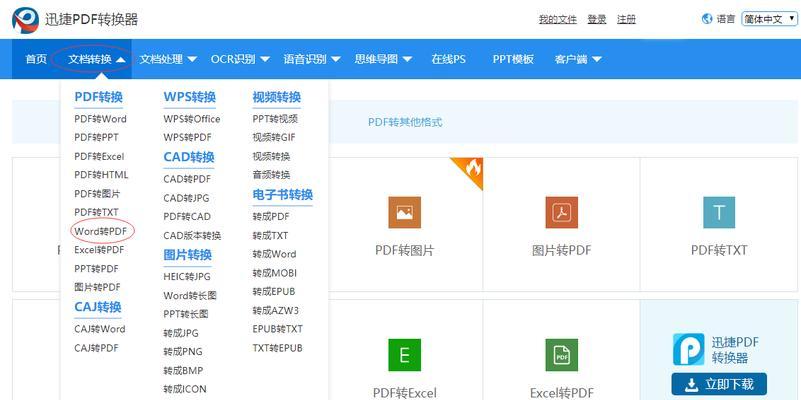Choose WPS转PDF menu entry
Viewport: 801px width, 400px height.
click(187, 137)
